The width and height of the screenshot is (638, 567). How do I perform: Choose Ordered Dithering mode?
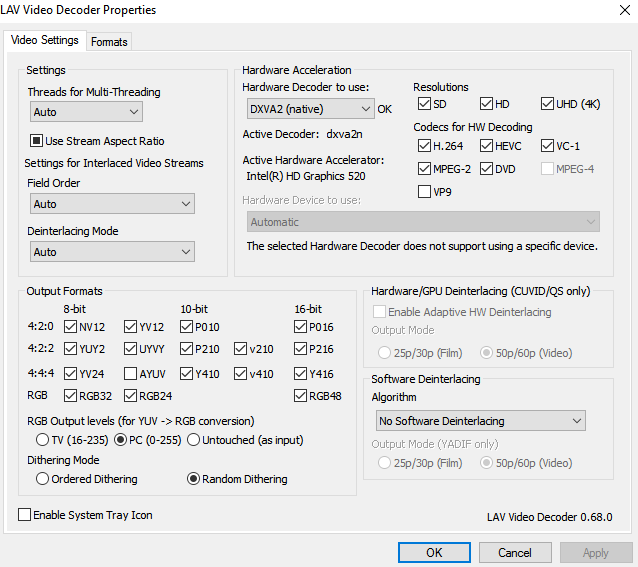pos(42,479)
